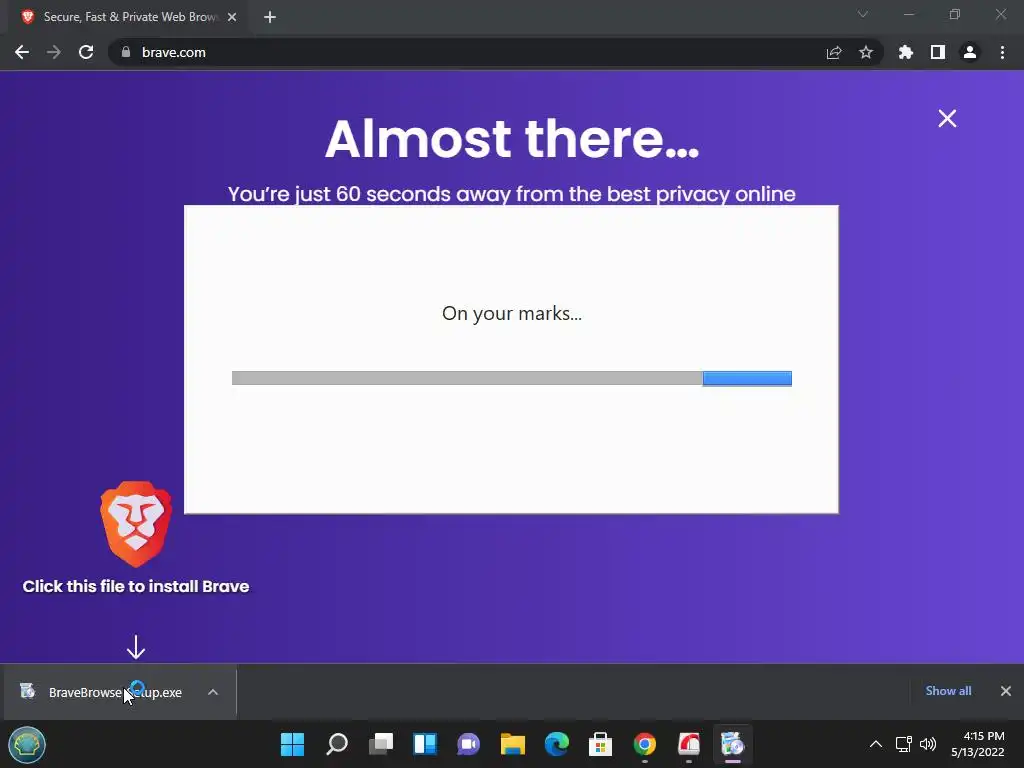View site security lock info
Viewport: 1024px width, 768px height.
tap(126, 52)
